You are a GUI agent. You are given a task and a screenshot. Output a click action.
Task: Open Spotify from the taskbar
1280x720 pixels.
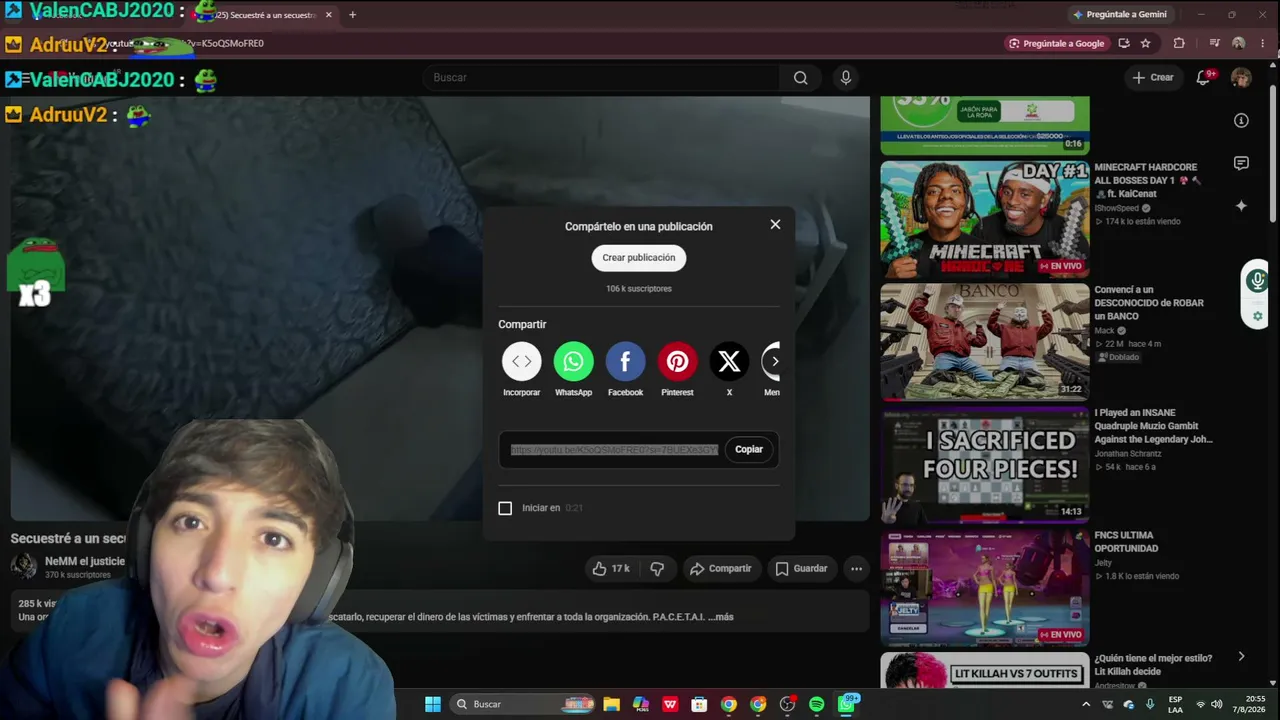[x=816, y=704]
